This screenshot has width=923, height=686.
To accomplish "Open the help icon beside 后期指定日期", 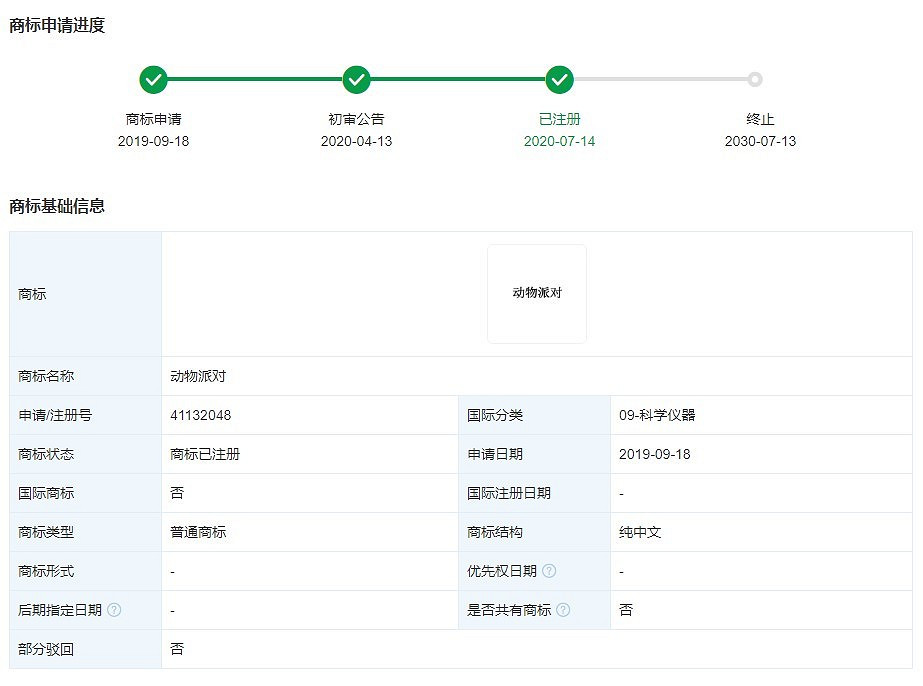I will (114, 610).
